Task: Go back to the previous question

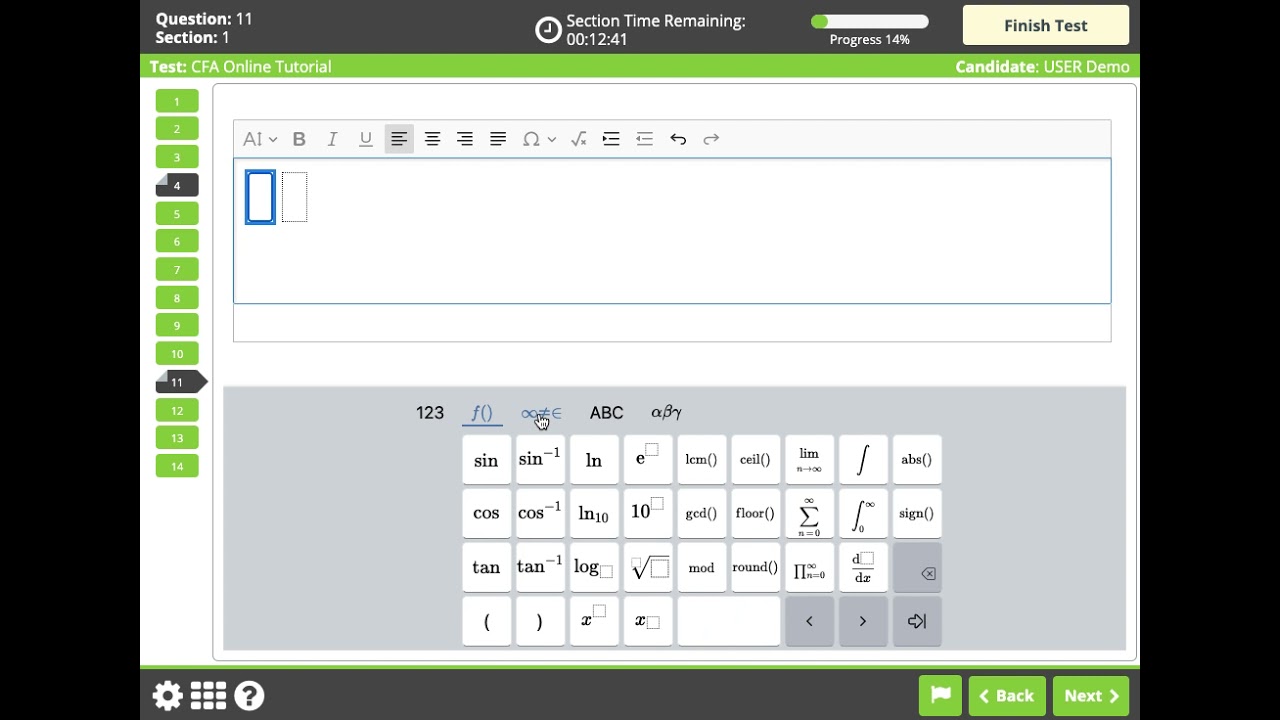Action: pos(1007,696)
